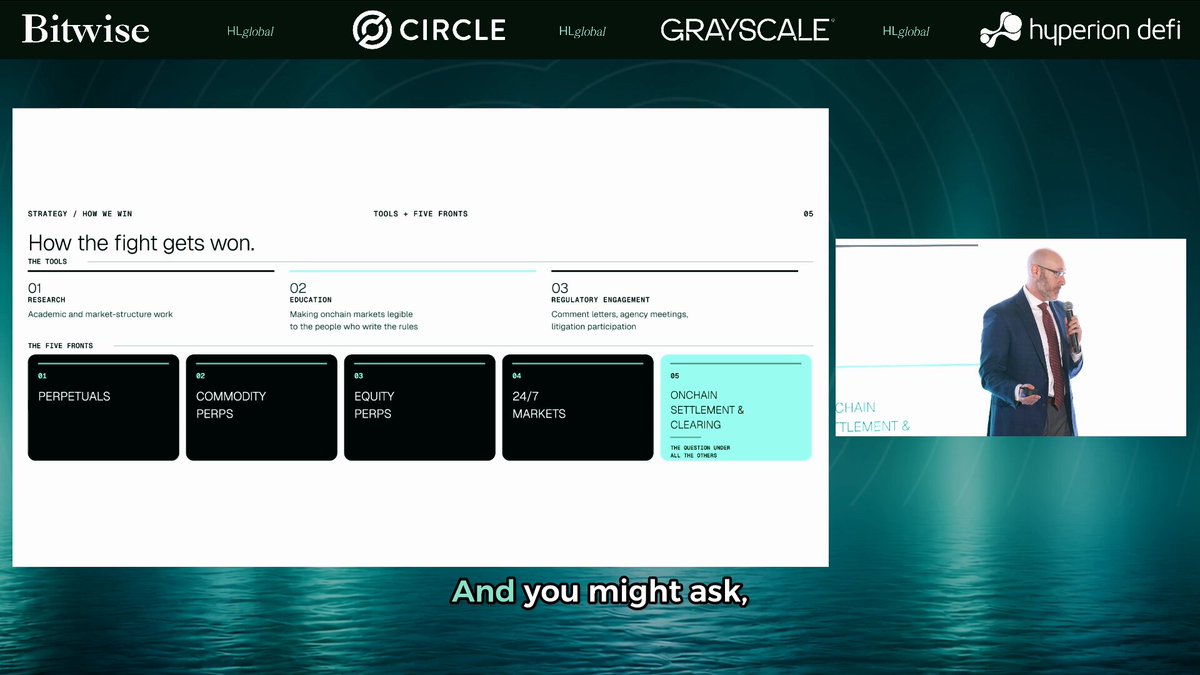The height and width of the screenshot is (675, 1200).
Task: Click the hyperion defi logo
Action: click(1083, 30)
